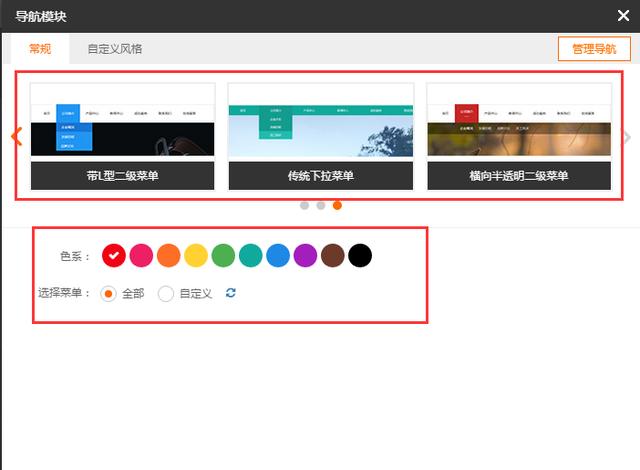640x470 pixels.
Task: Click the left carousel arrow
Action: [16, 137]
